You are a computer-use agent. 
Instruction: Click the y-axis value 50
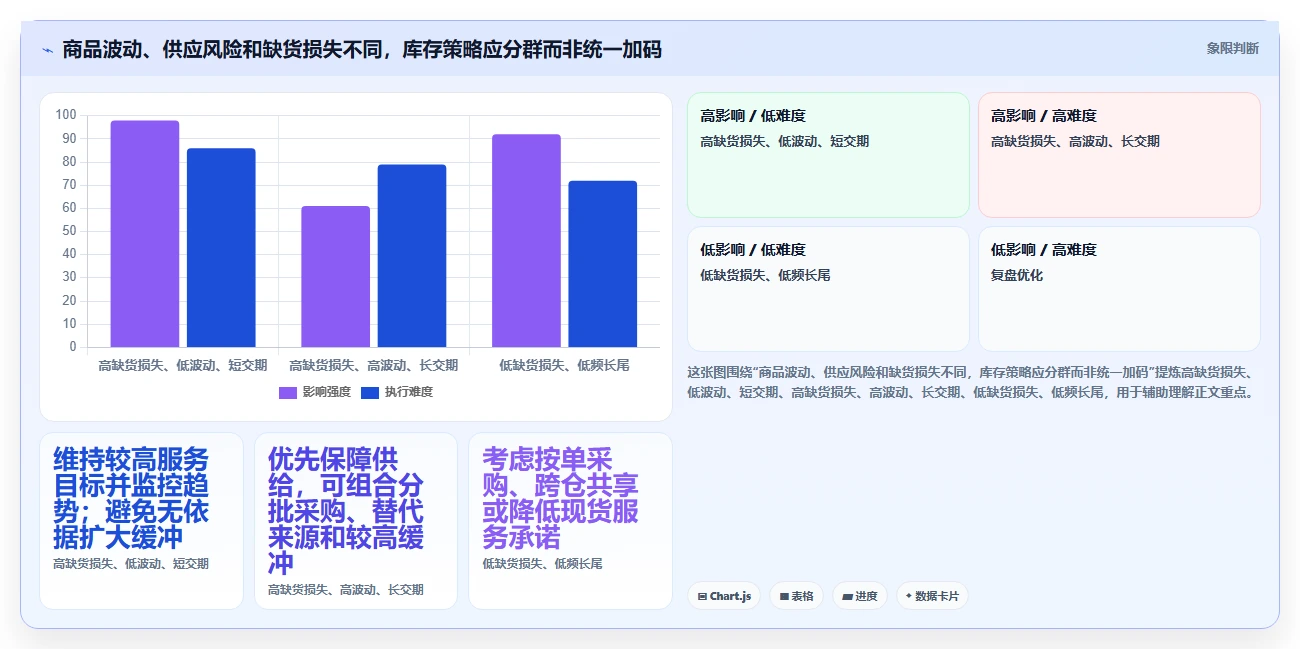tap(69, 231)
